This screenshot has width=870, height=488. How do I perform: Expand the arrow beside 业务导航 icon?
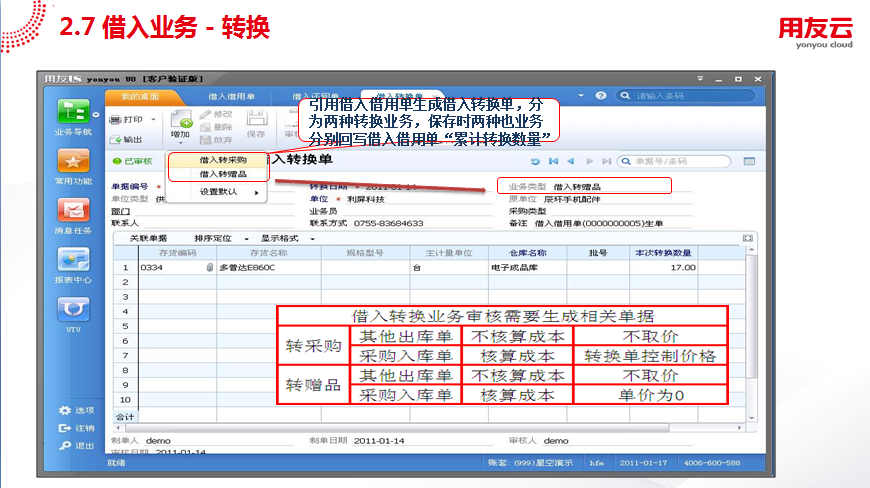click(x=96, y=115)
